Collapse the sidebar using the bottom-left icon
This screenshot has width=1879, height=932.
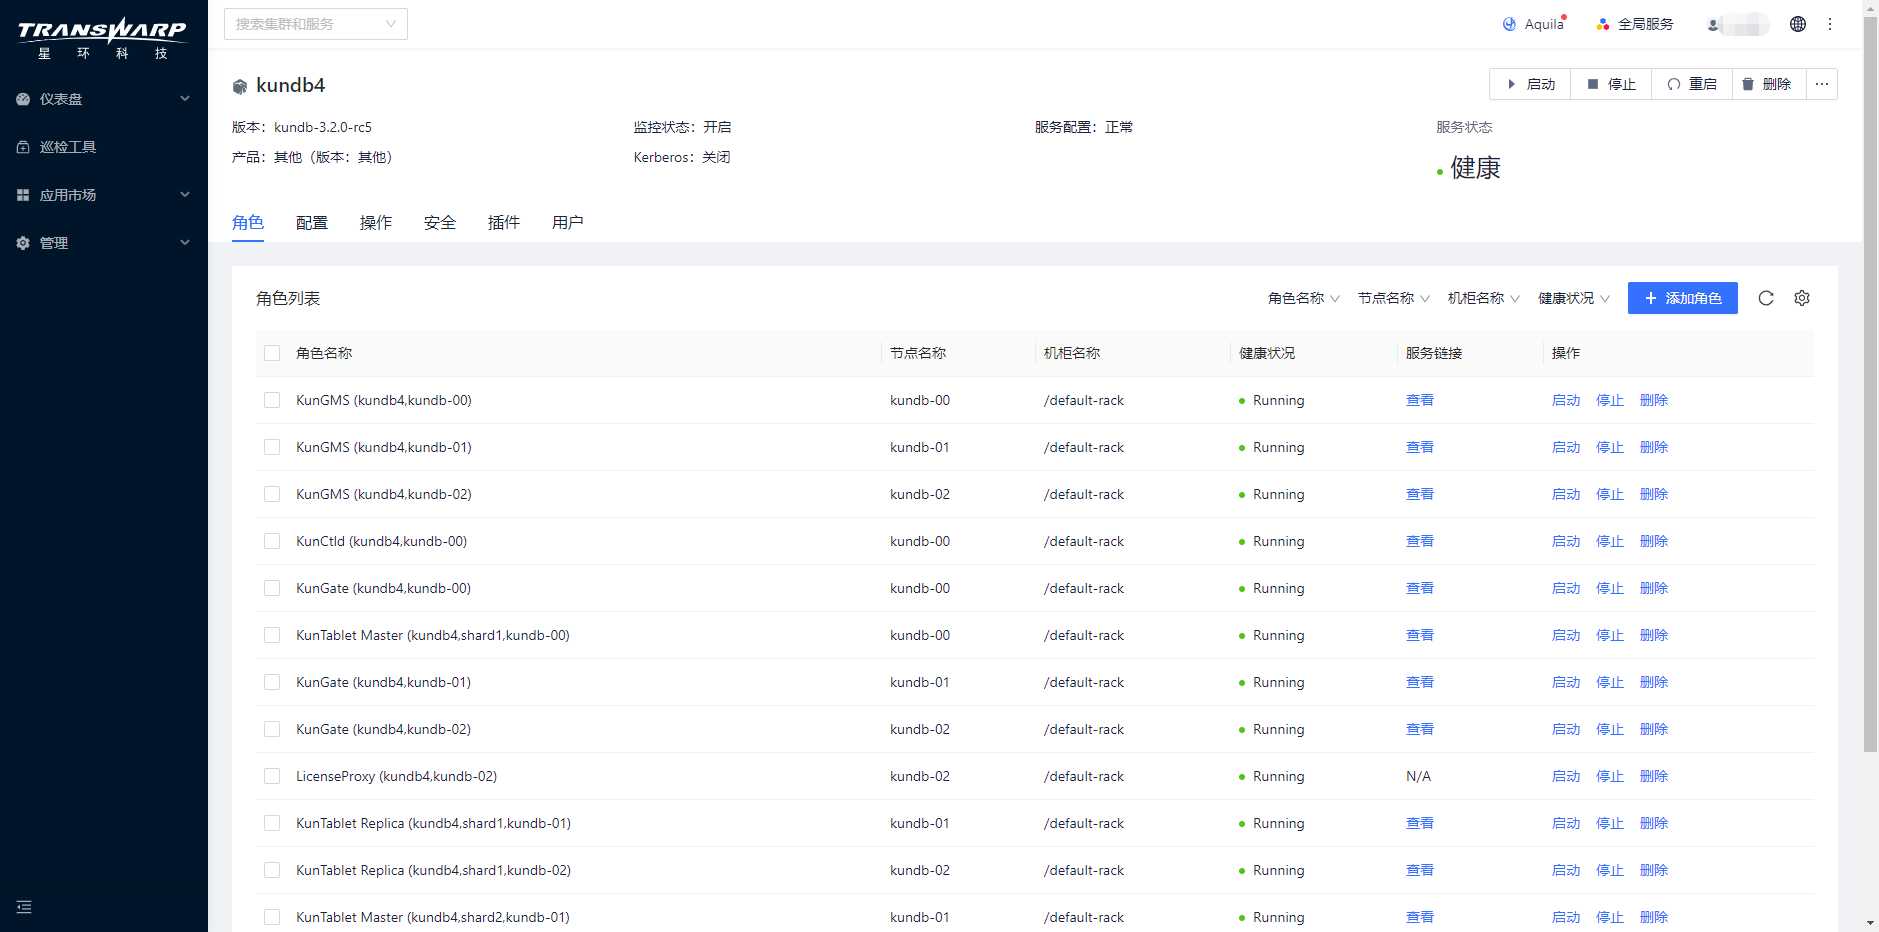click(x=24, y=906)
